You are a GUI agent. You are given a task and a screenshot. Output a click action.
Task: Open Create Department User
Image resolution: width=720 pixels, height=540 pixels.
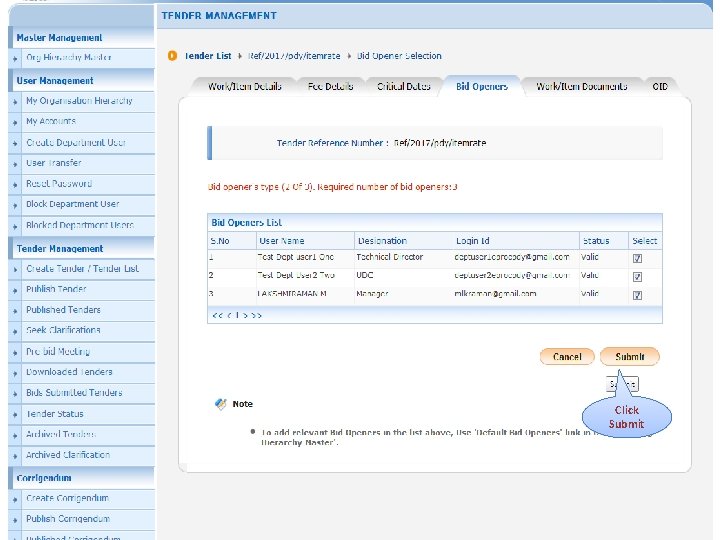(76, 142)
